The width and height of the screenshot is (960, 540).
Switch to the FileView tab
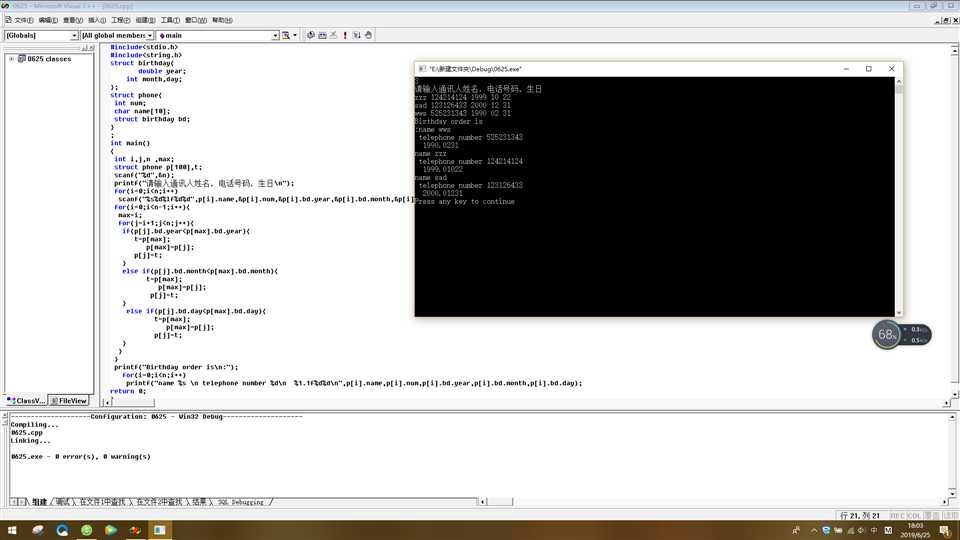click(x=69, y=401)
